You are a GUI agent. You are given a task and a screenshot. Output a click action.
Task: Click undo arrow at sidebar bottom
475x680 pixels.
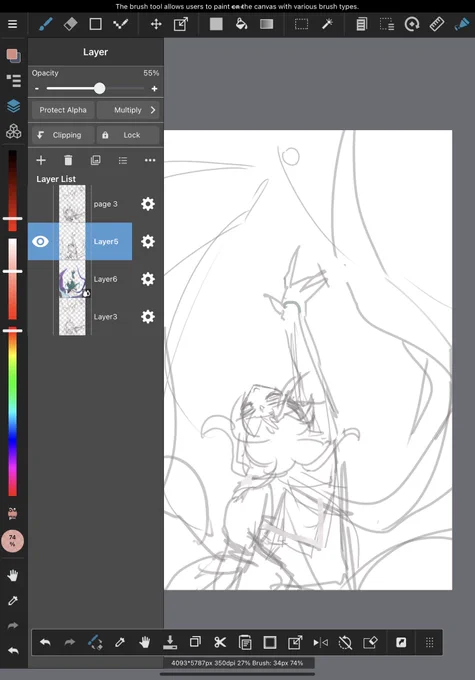[x=13, y=651]
